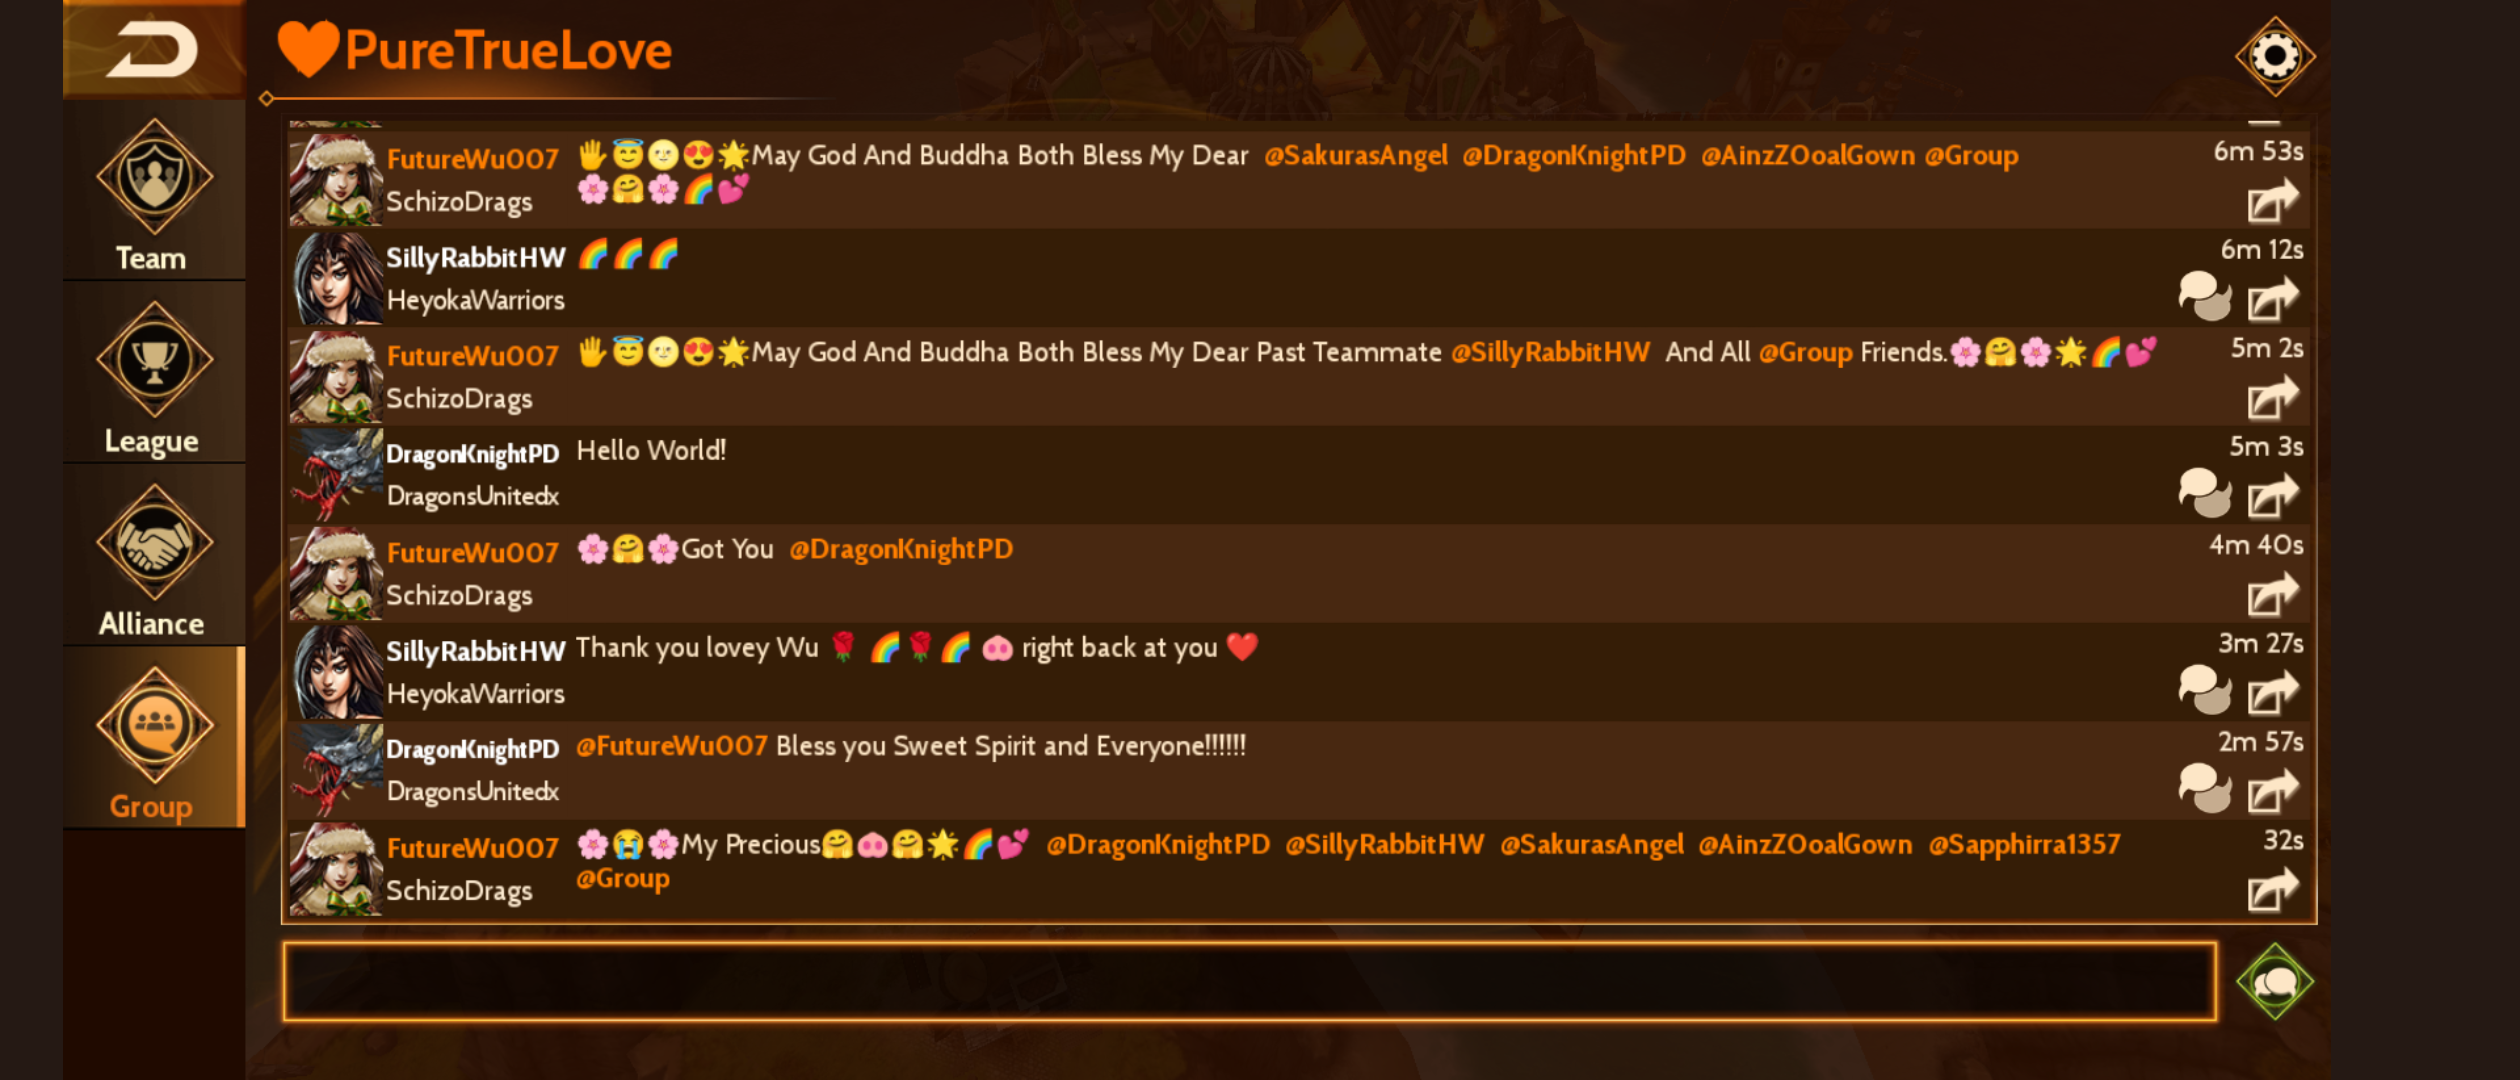
Task: Reply to the Thank you lovey Wu message
Action: coord(2204,690)
